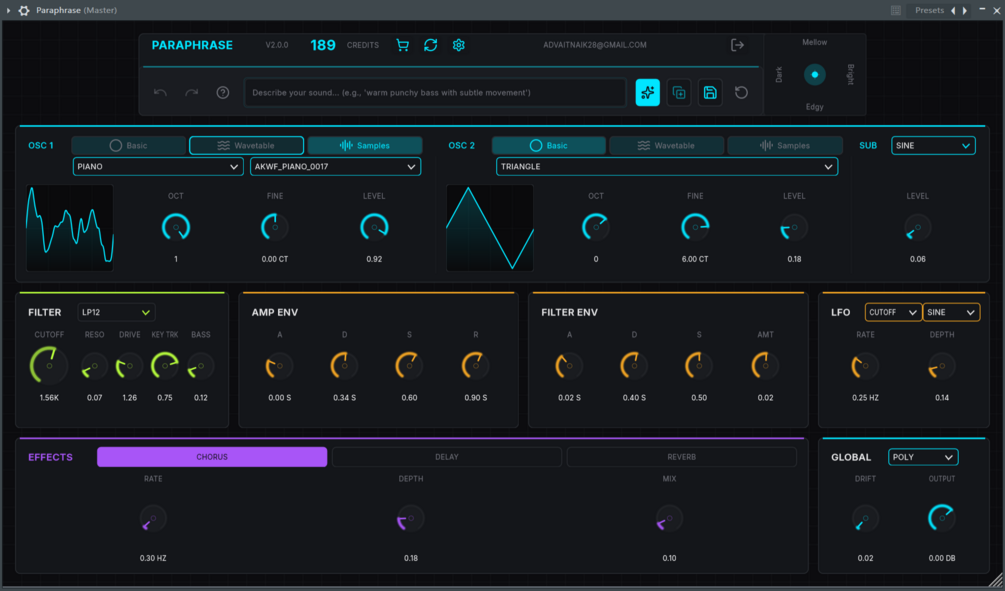Click the AI generate sparkle button
The width and height of the screenshot is (1005, 591).
point(647,92)
